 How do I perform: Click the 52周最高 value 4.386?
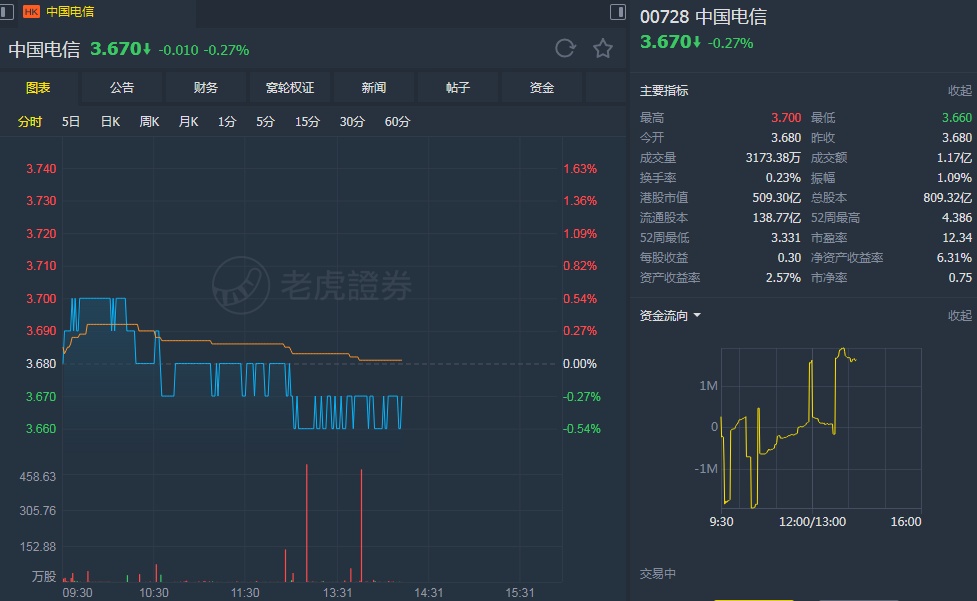(956, 217)
